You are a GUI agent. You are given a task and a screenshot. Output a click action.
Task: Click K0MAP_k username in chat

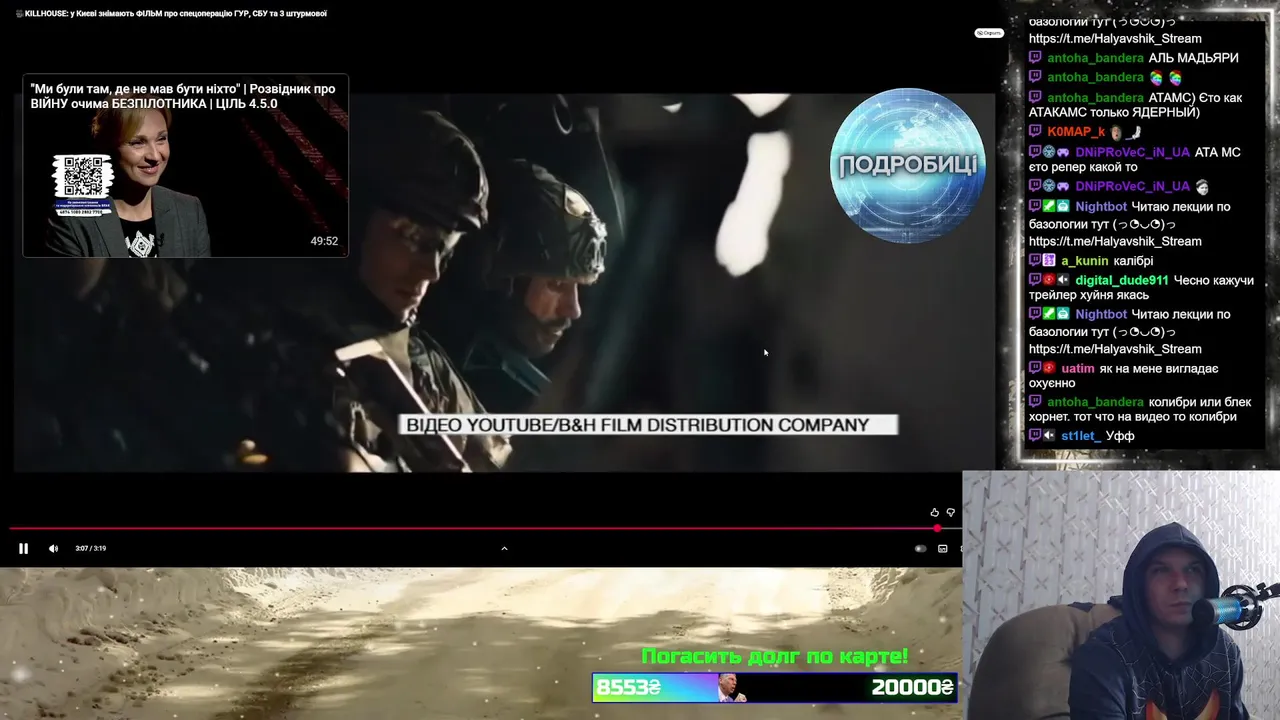click(1076, 132)
